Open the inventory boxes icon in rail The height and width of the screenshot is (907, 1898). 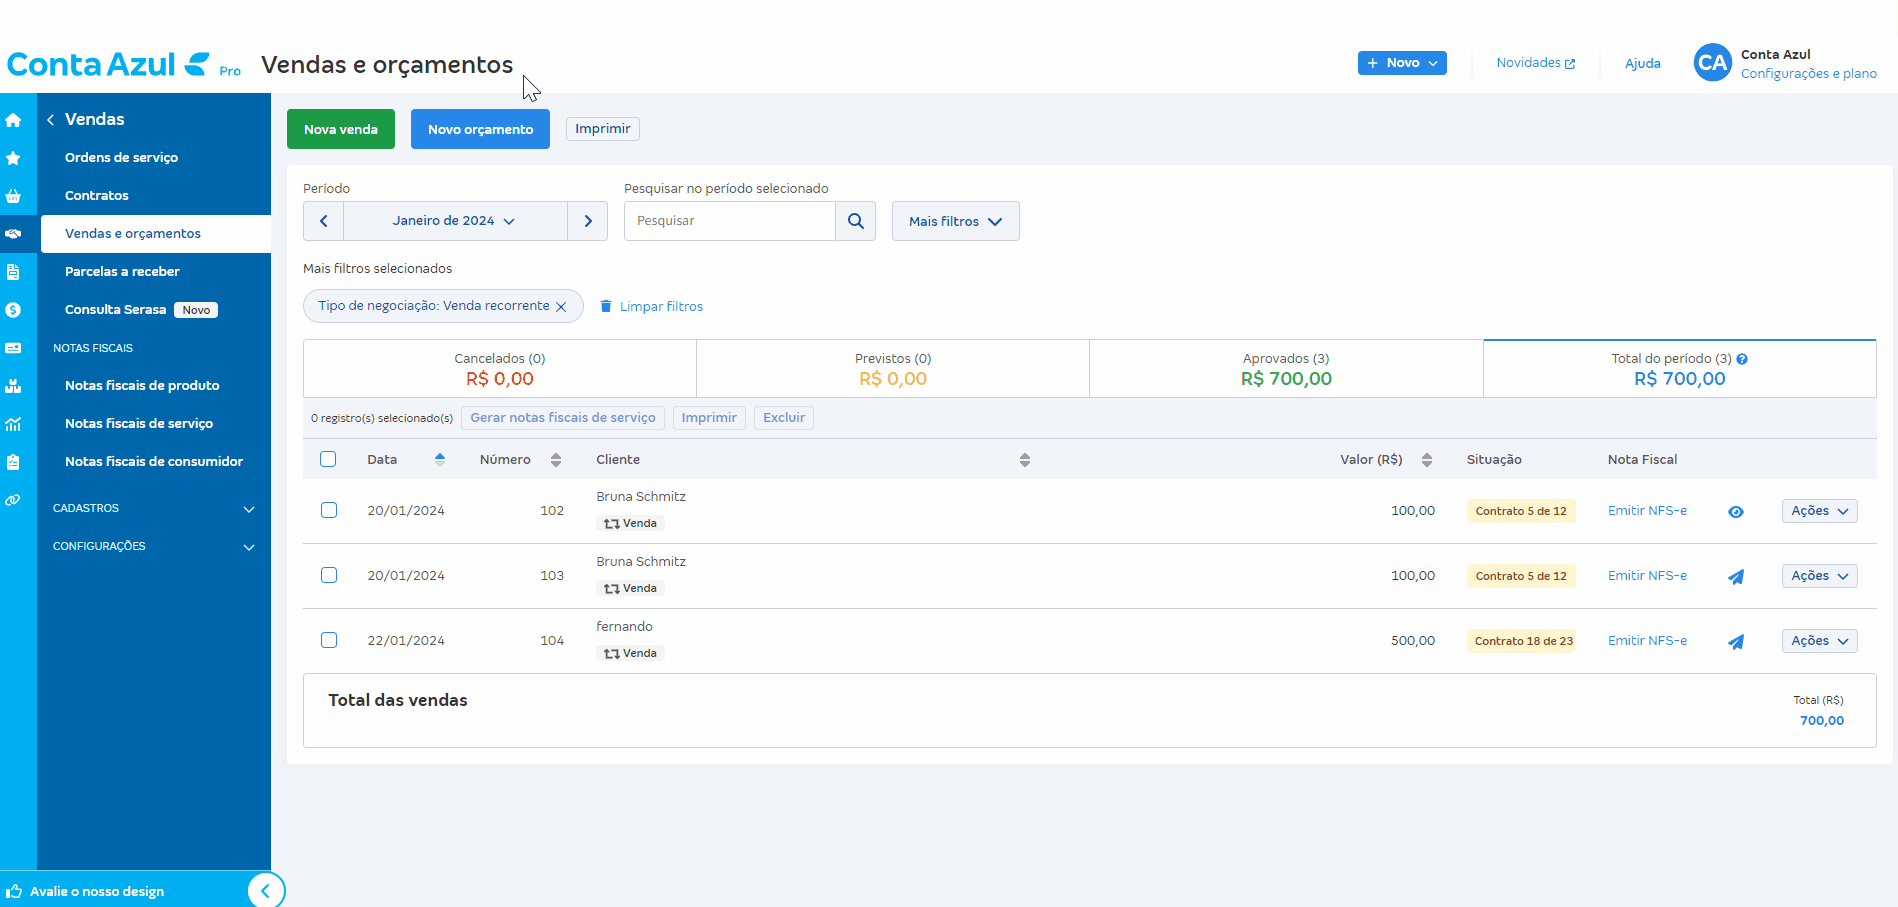(x=13, y=386)
